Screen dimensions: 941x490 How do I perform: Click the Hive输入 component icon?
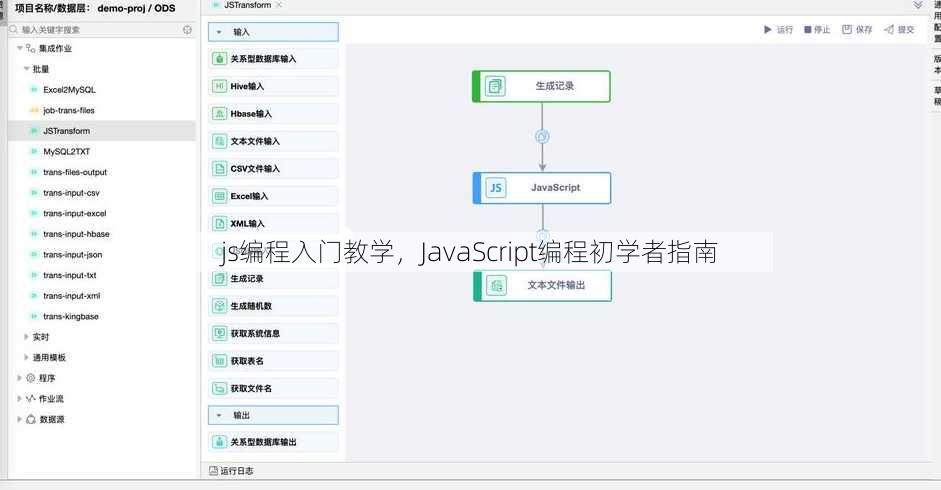pyautogui.click(x=220, y=86)
